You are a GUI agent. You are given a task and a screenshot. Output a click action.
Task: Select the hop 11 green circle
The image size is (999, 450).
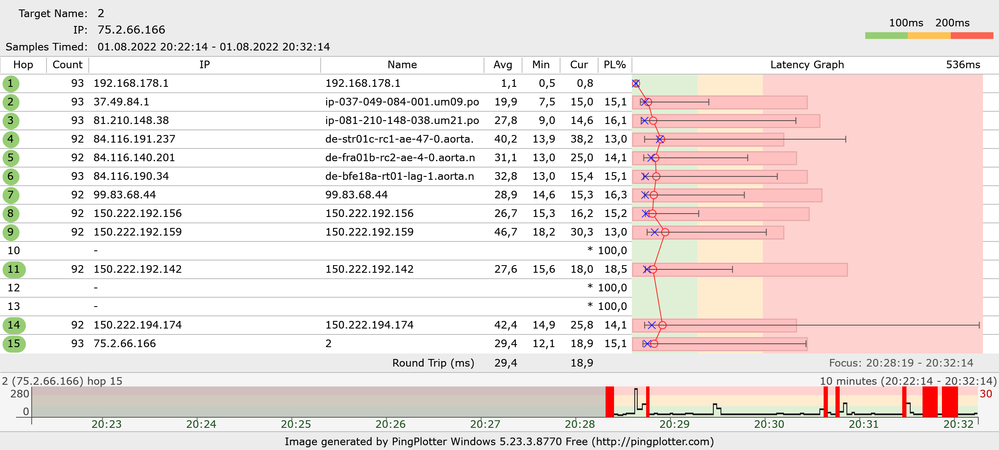pos(14,270)
